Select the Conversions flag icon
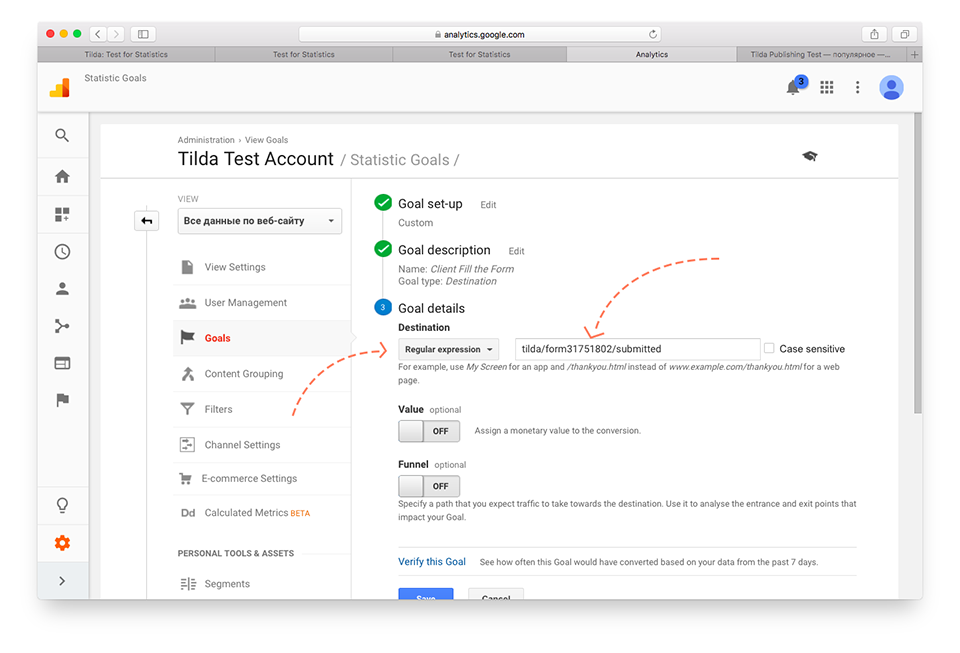 point(62,400)
